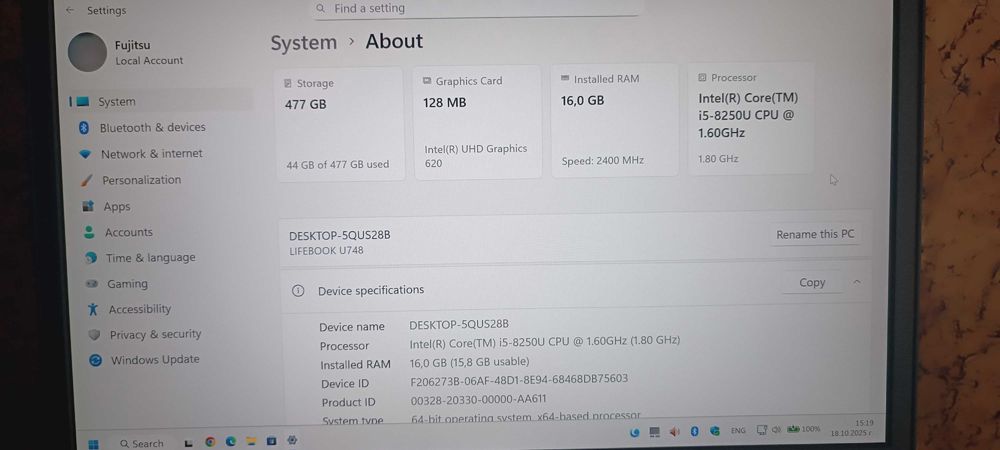Click Rename this PC button
The height and width of the screenshot is (450, 1000).
pyautogui.click(x=814, y=235)
